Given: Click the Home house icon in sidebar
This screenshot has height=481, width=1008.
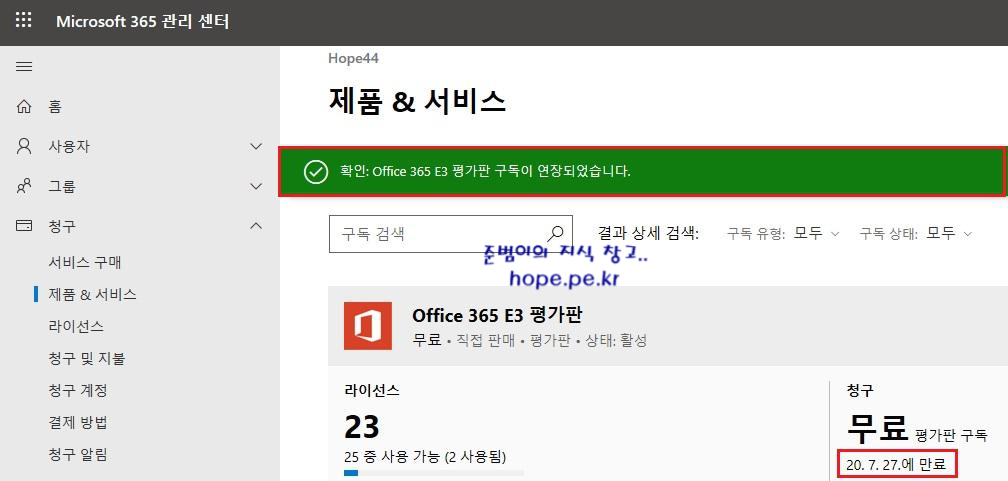Looking at the screenshot, I should [24, 107].
